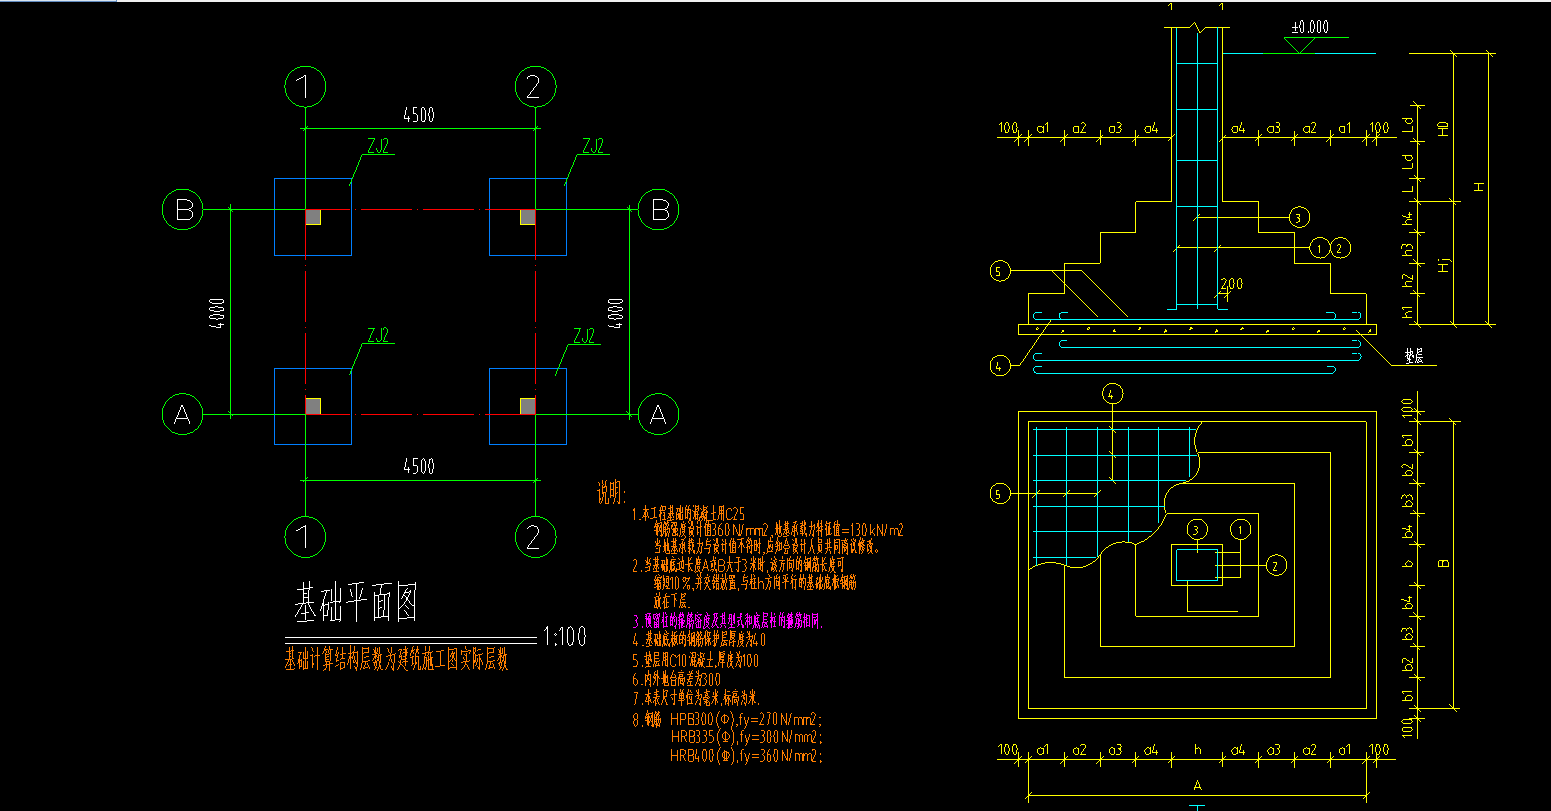Click the 说明: notes heading
The height and width of the screenshot is (811, 1551).
[x=611, y=493]
